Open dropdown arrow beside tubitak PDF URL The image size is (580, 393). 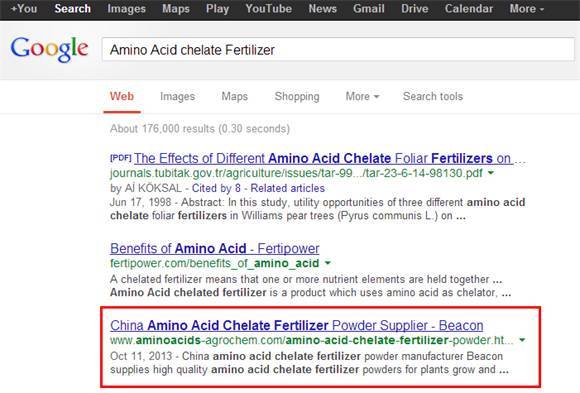coord(491,173)
